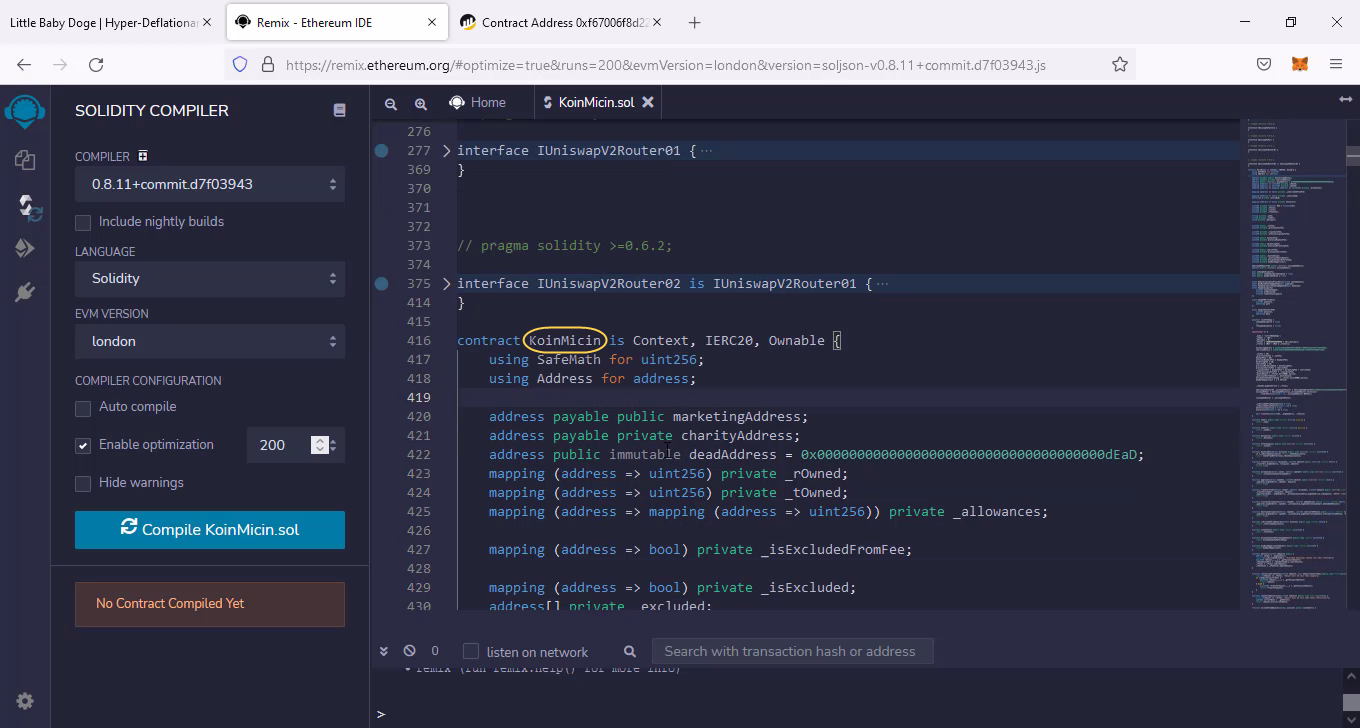Open the Deploy & Run Transactions icon
The width and height of the screenshot is (1360, 728).
point(25,248)
